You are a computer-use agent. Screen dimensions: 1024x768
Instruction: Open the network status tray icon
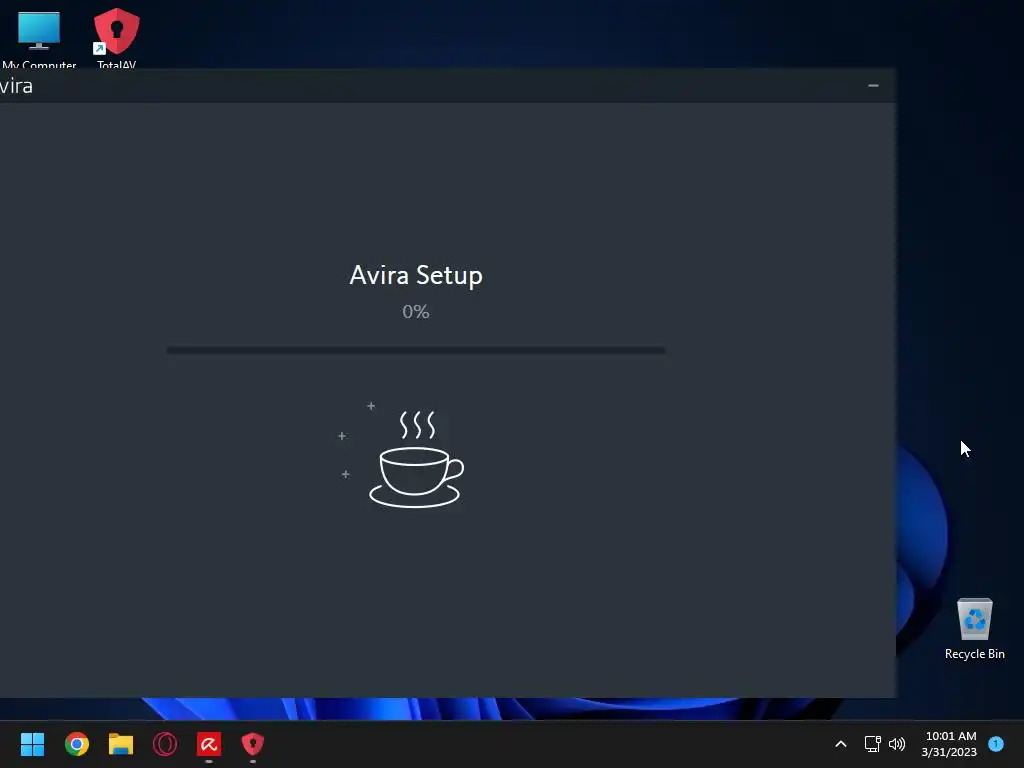click(872, 744)
